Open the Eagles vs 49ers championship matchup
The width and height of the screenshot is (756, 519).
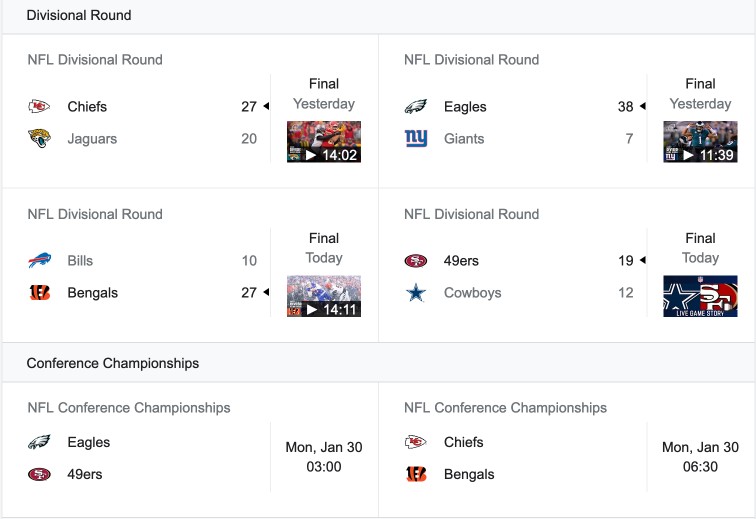pos(190,450)
